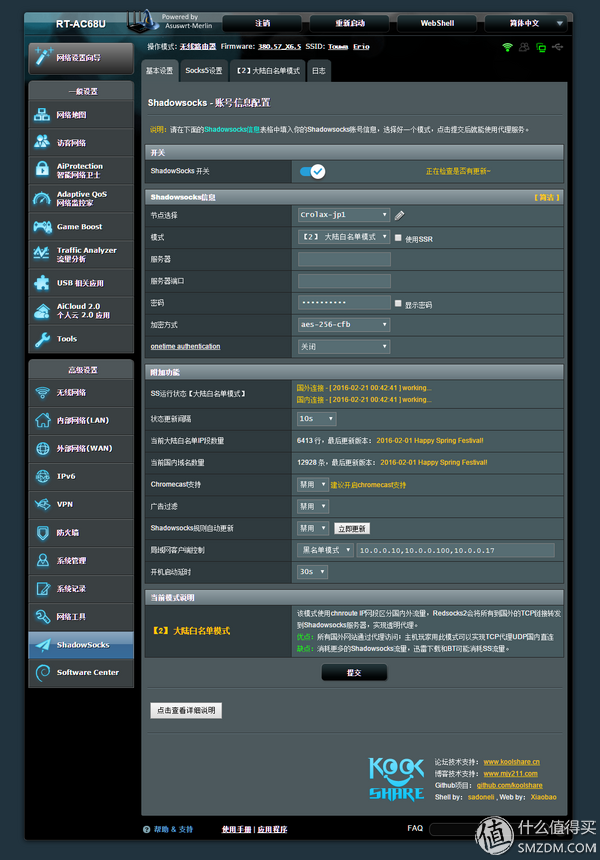Open the proxy mode dropdown
The width and height of the screenshot is (600, 860).
(344, 237)
